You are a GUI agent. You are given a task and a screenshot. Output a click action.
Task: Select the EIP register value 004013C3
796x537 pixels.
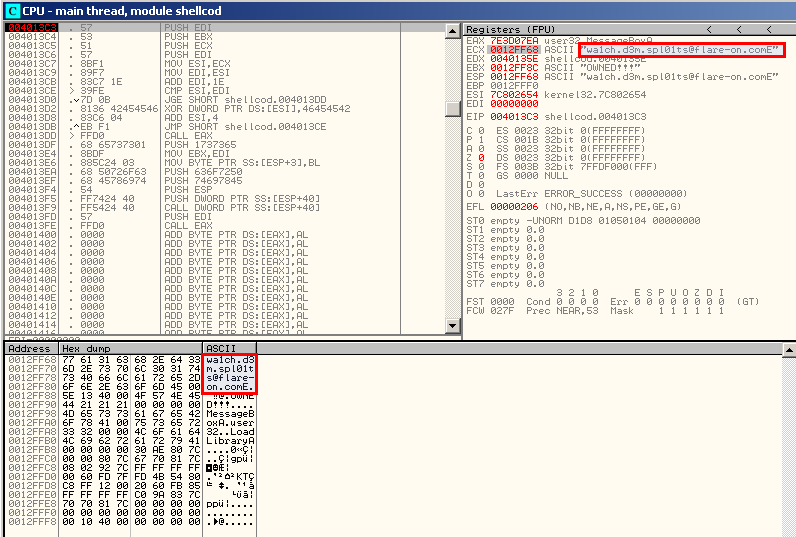[510, 117]
